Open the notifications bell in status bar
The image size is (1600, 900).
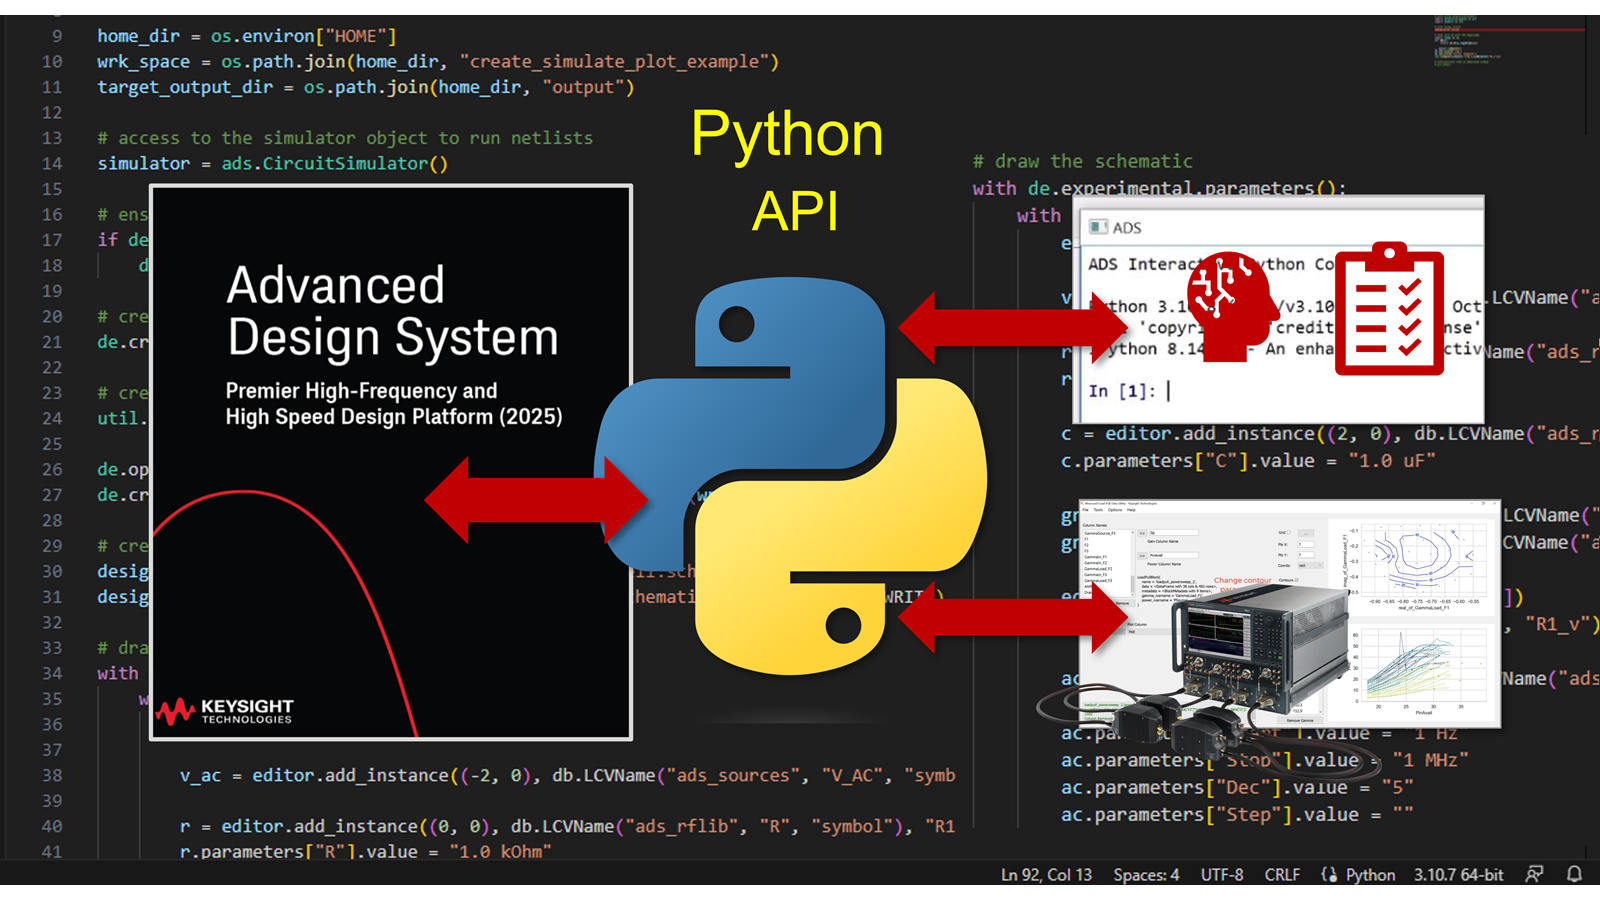click(x=1574, y=874)
